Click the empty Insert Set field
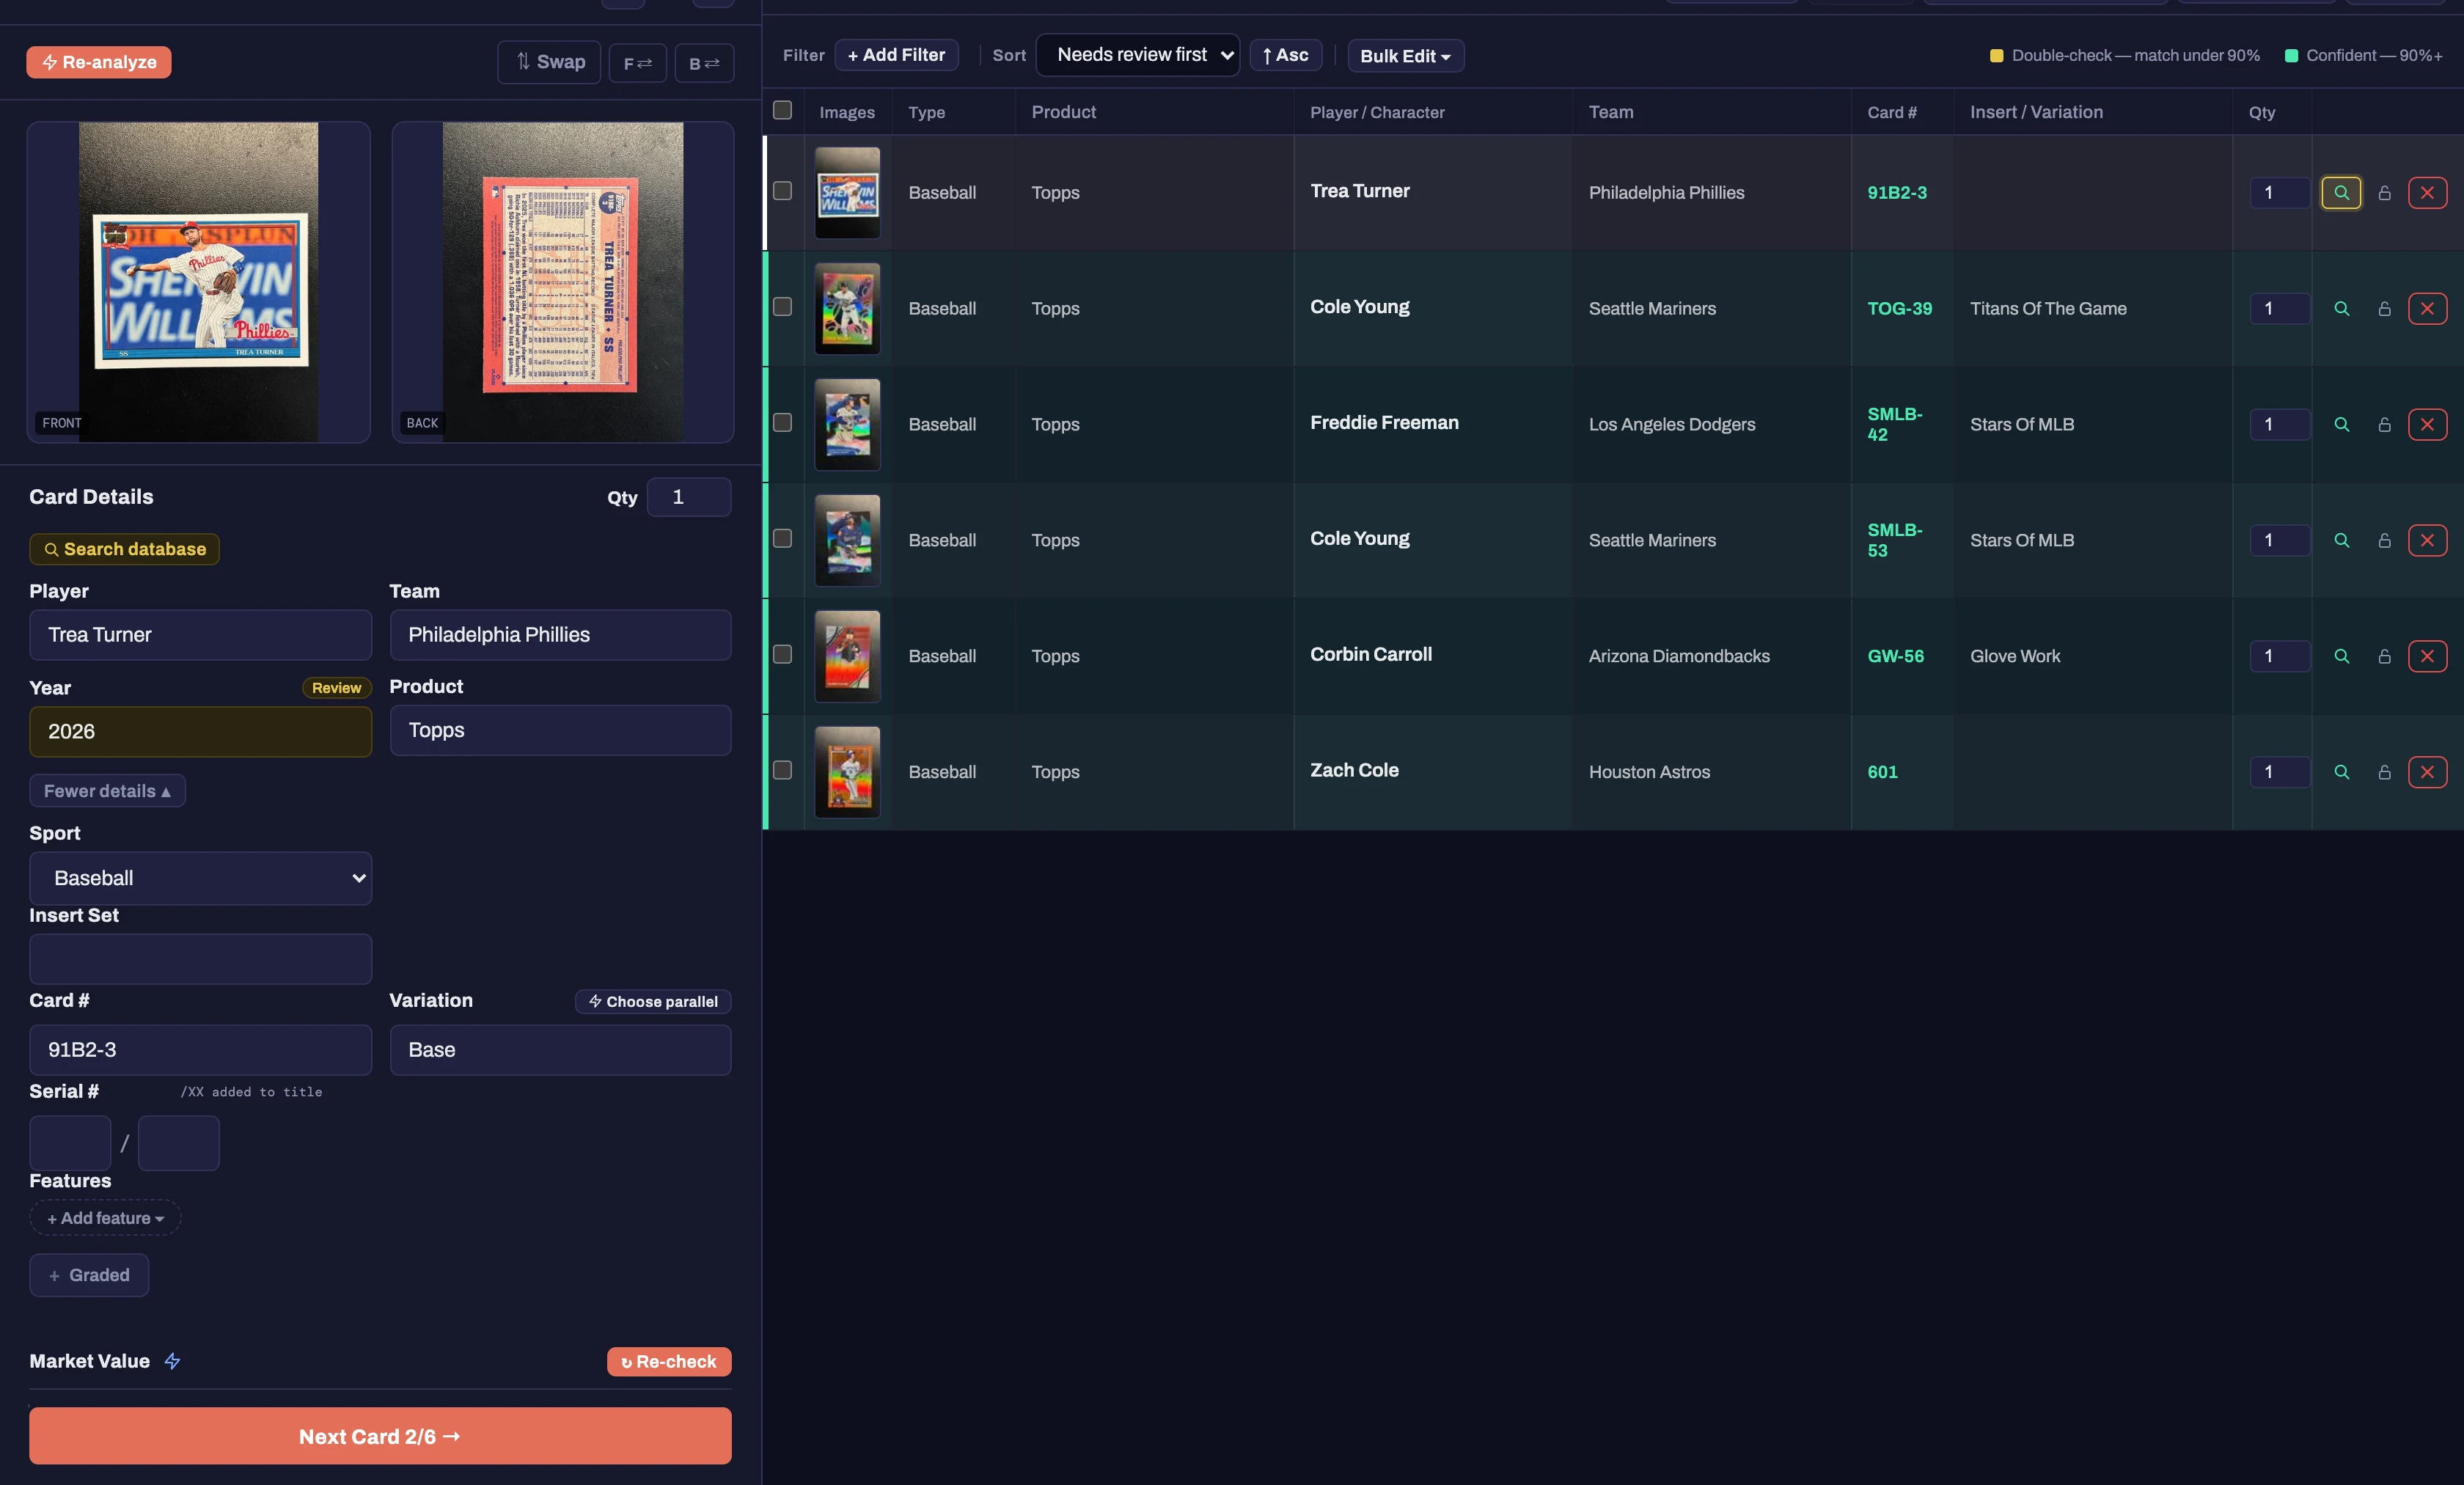 point(201,959)
